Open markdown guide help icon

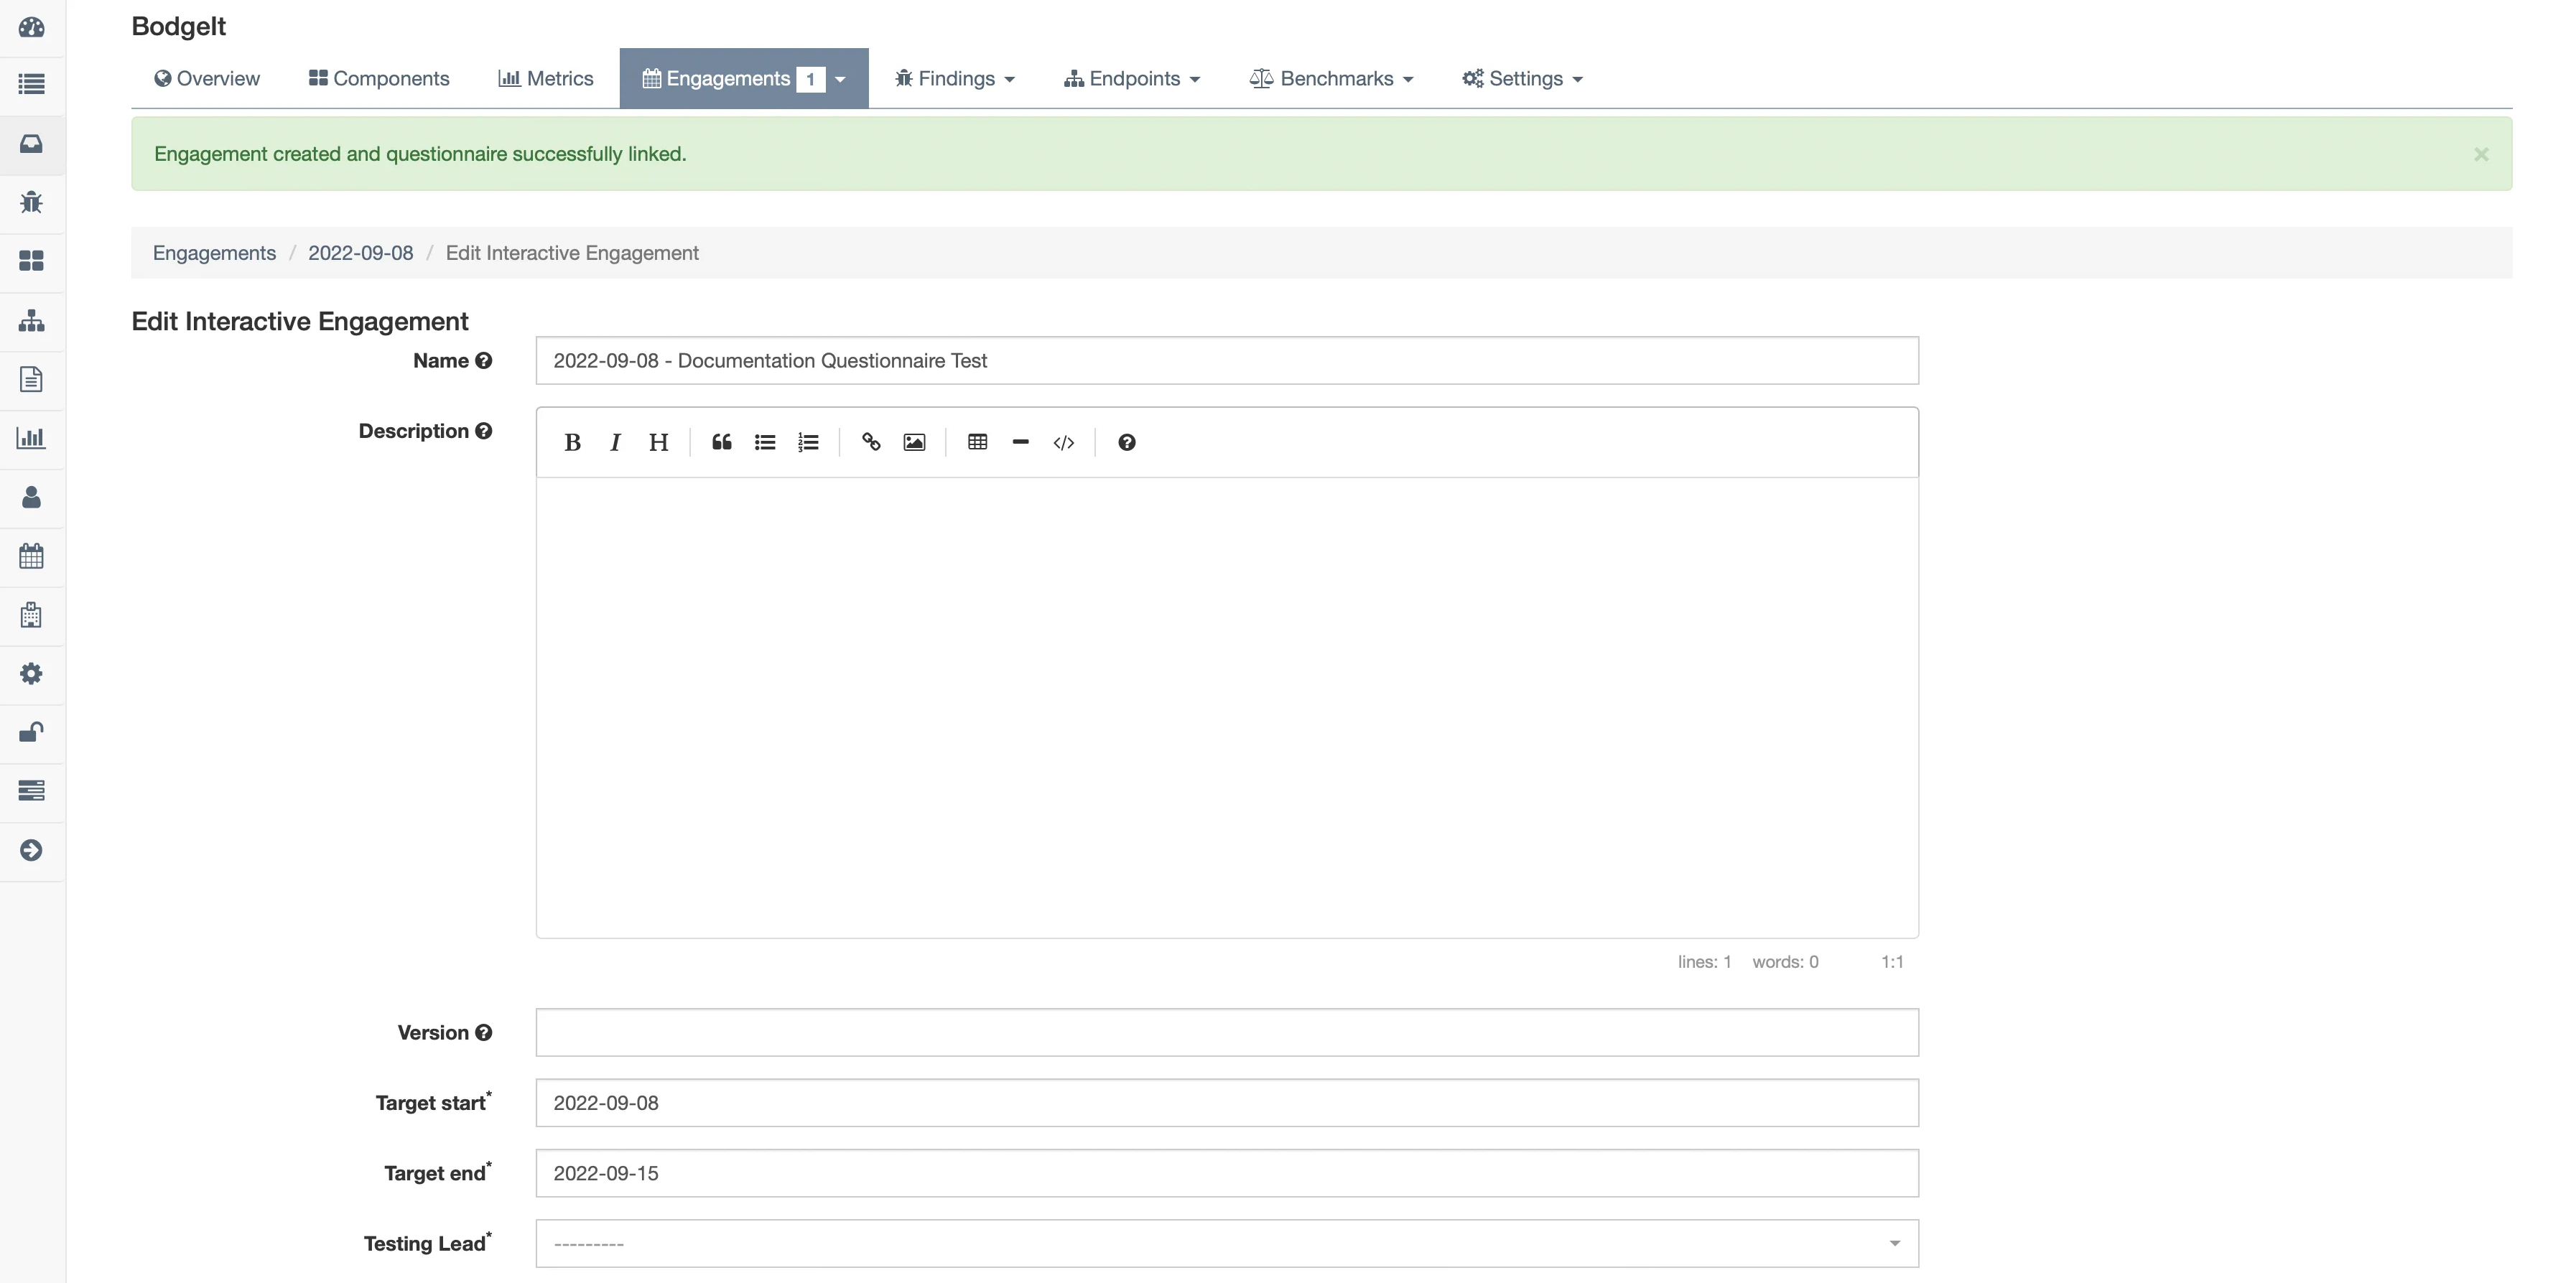point(1126,442)
